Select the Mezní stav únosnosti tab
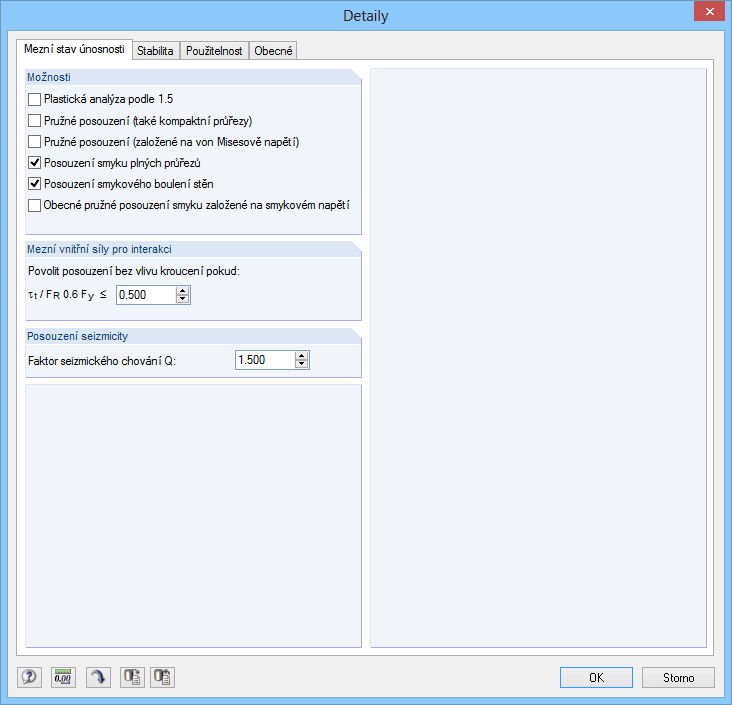The image size is (732, 705). (x=75, y=49)
